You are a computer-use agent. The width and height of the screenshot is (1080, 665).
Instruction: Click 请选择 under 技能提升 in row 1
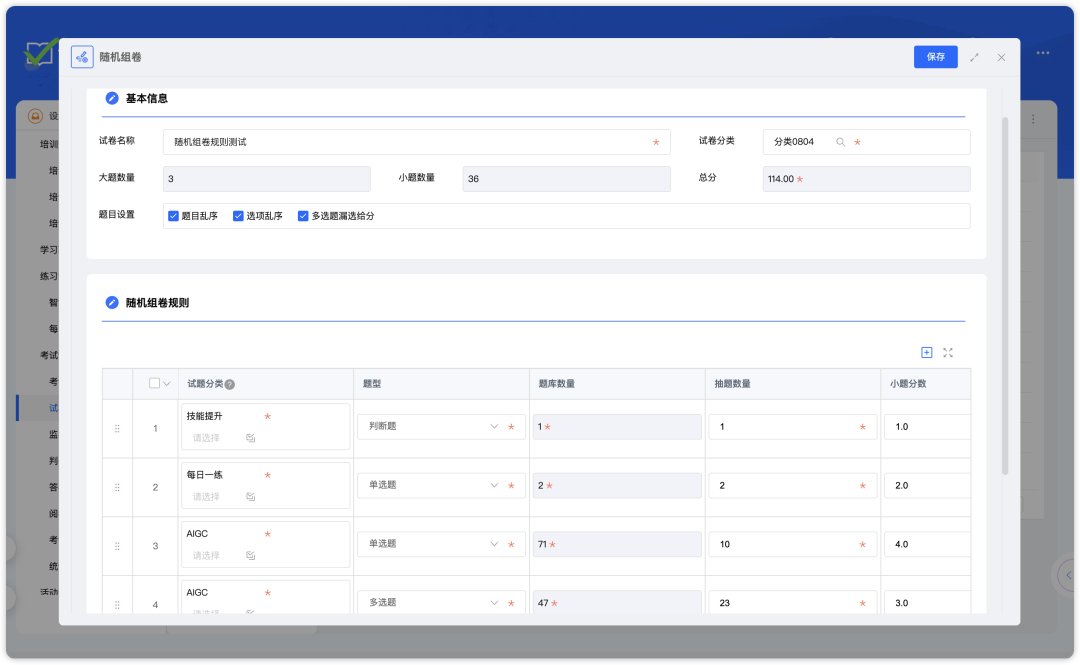click(206, 436)
